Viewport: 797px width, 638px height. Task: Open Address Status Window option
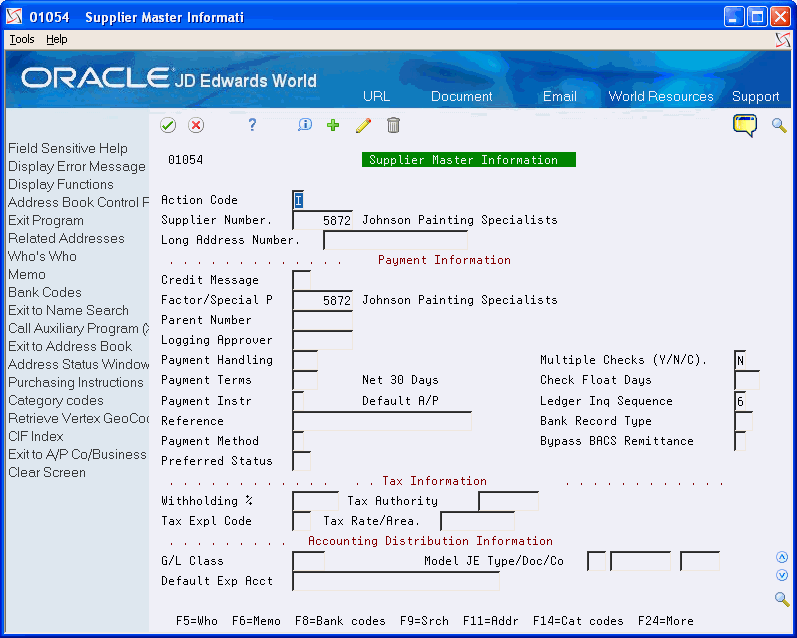coord(78,364)
